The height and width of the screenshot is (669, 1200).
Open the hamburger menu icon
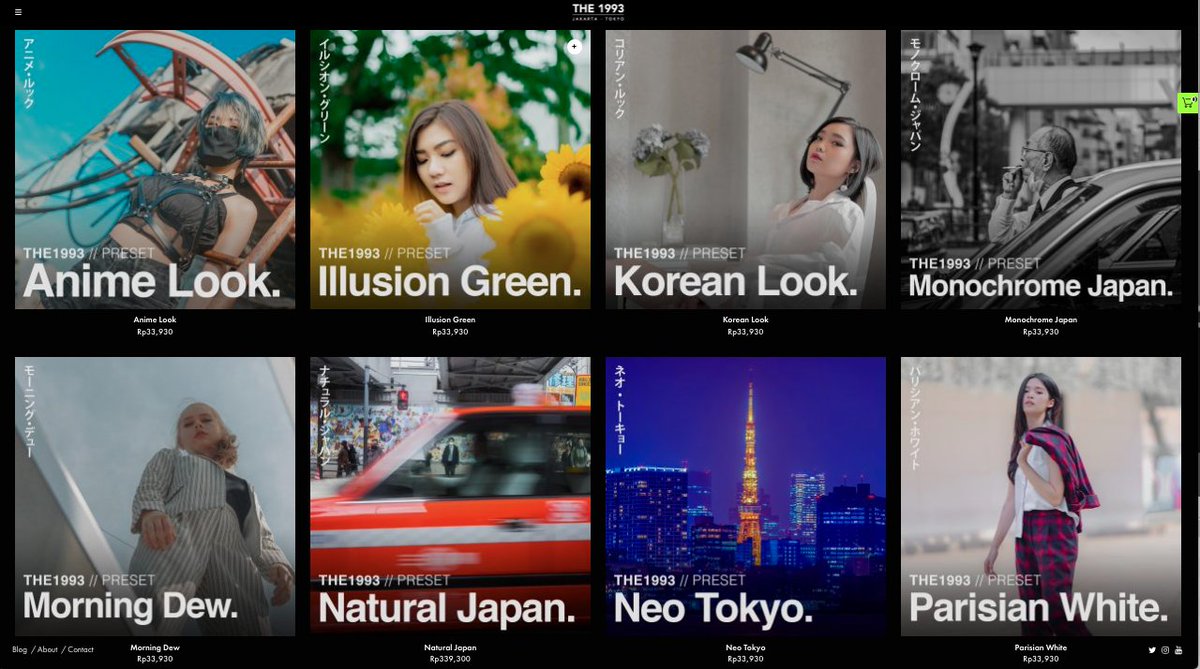(x=18, y=12)
